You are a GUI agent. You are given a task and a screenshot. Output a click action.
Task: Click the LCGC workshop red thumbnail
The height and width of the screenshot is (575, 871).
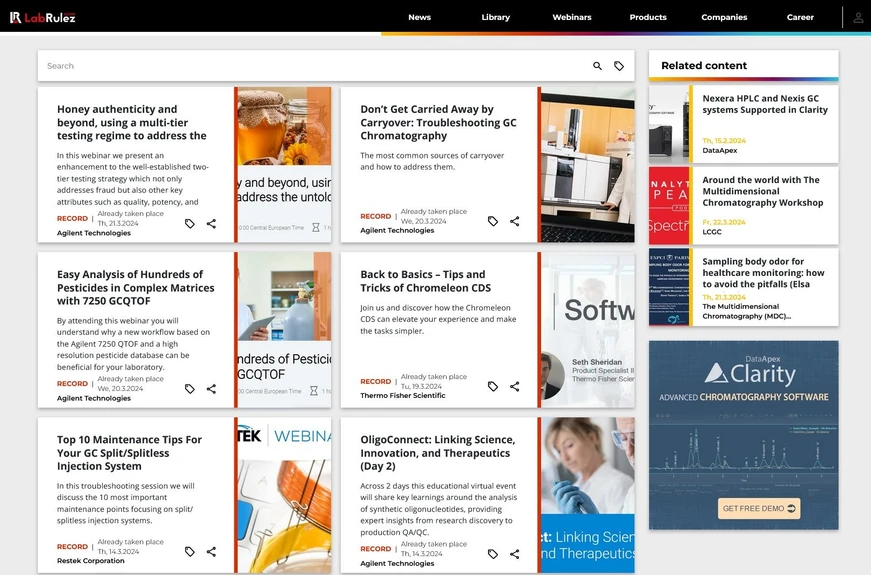(x=669, y=206)
